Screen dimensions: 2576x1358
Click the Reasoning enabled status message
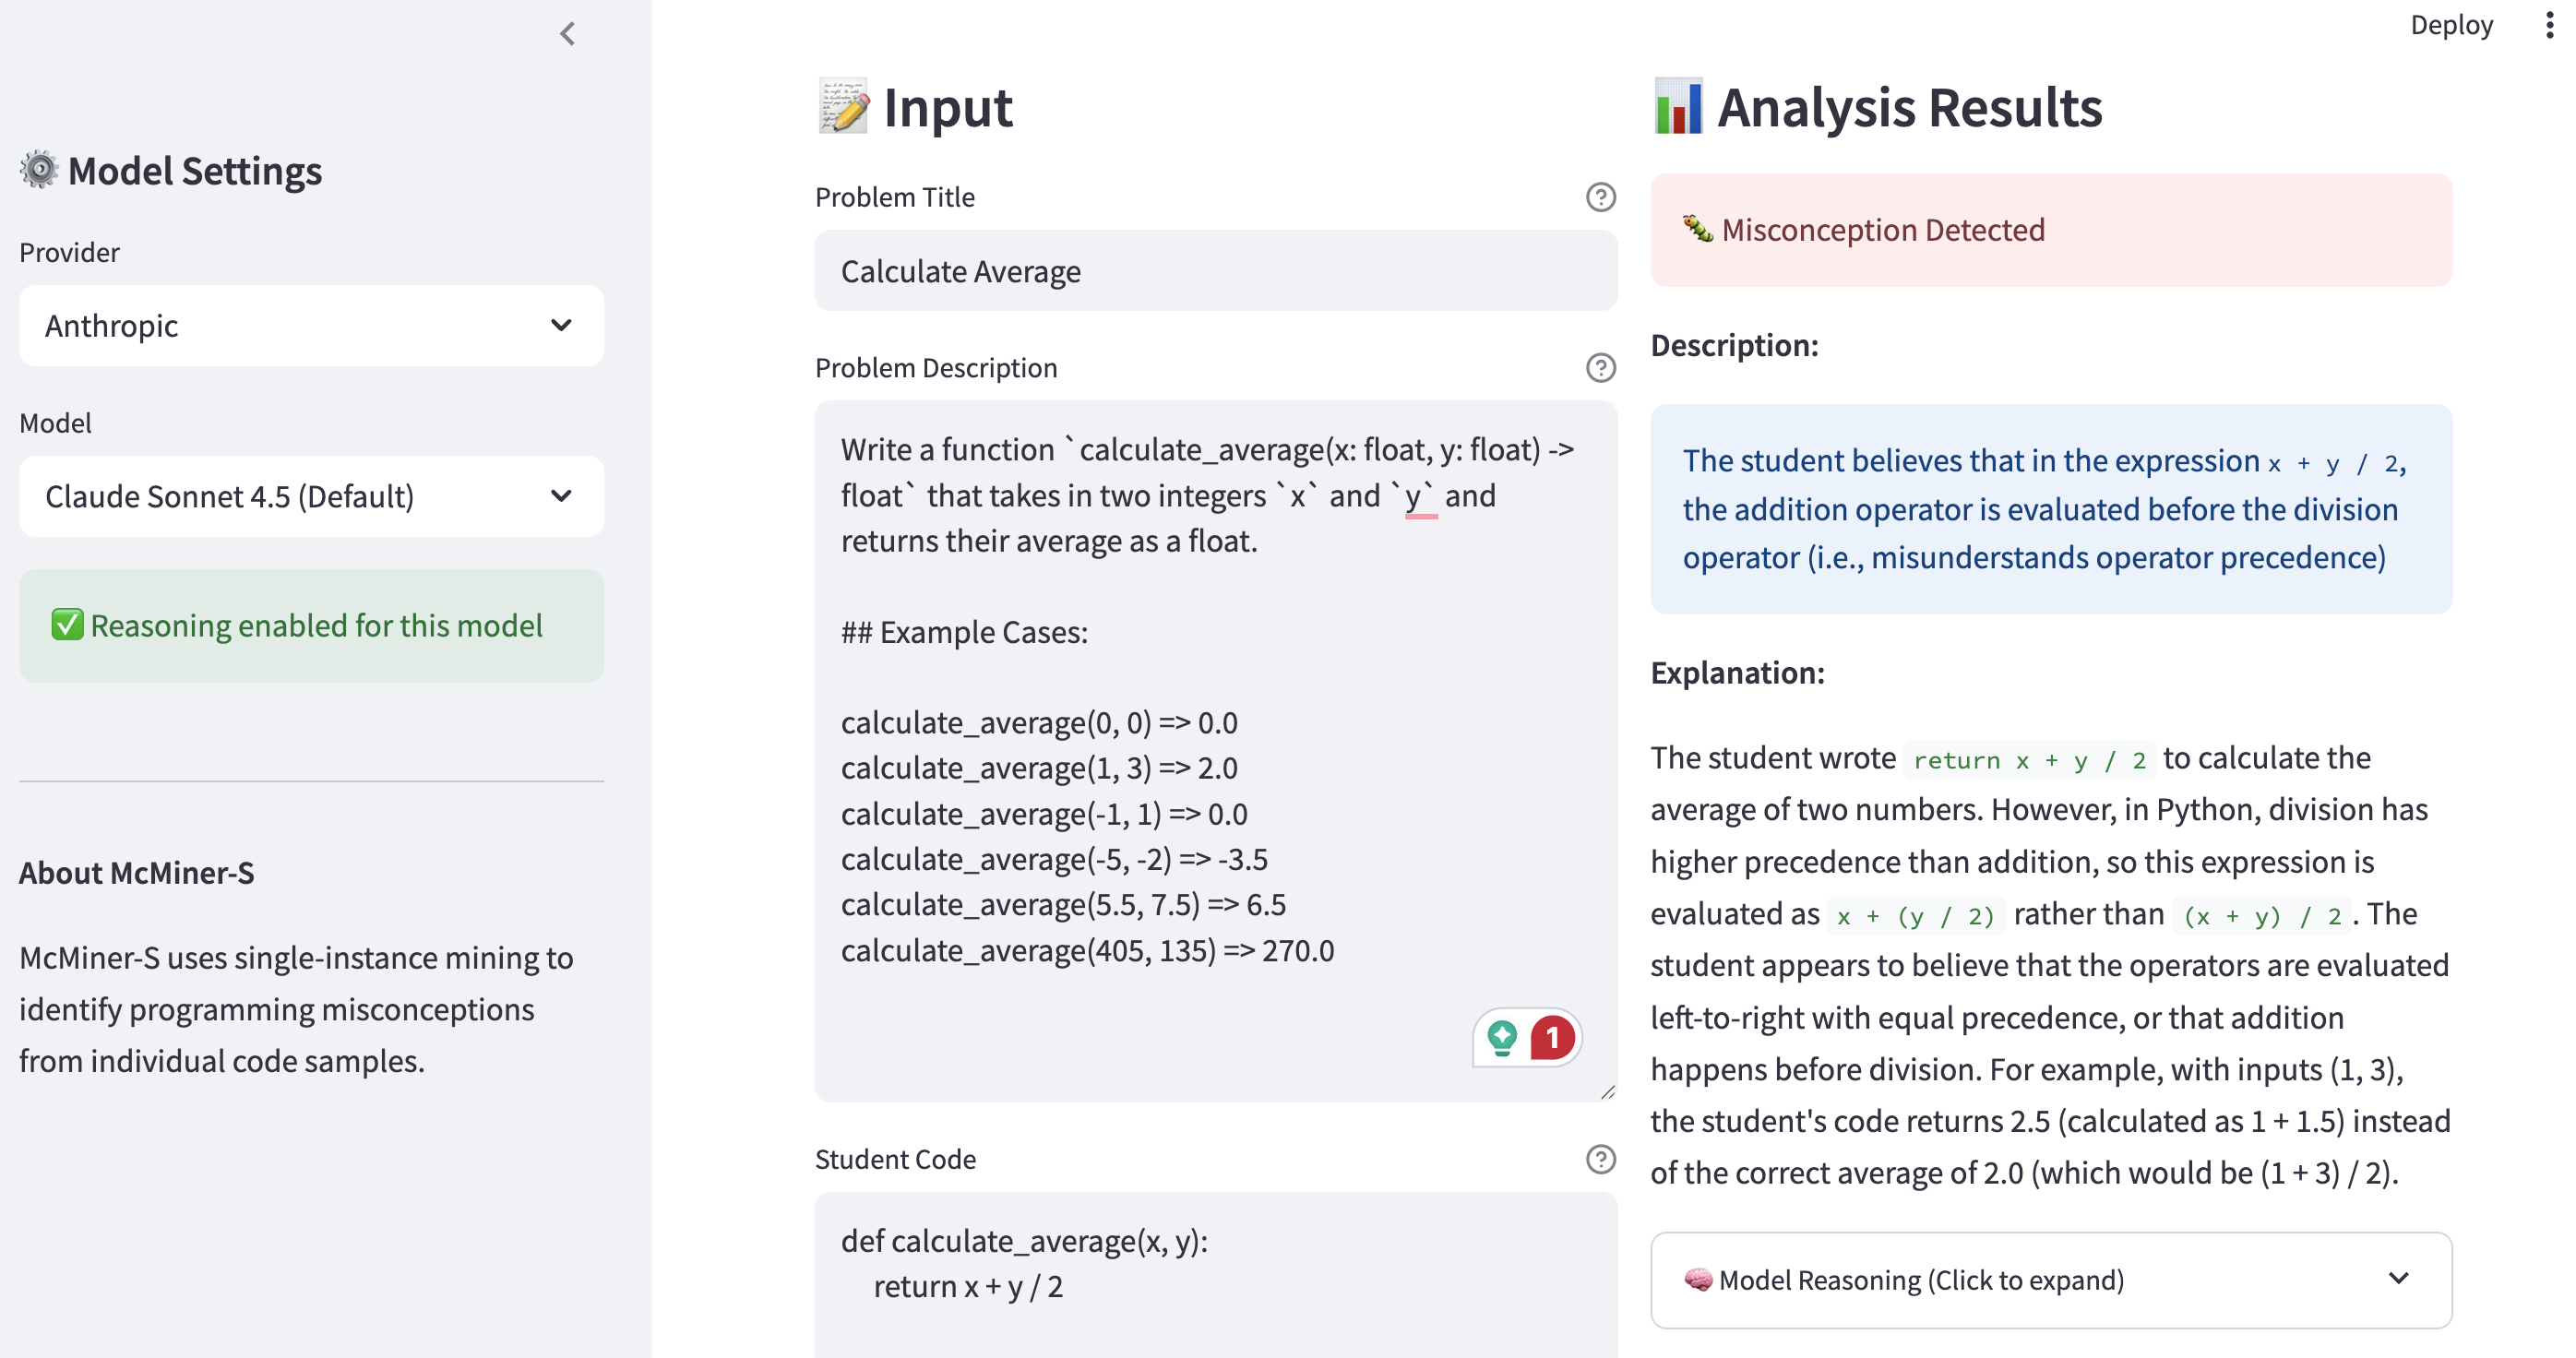pyautogui.click(x=311, y=626)
